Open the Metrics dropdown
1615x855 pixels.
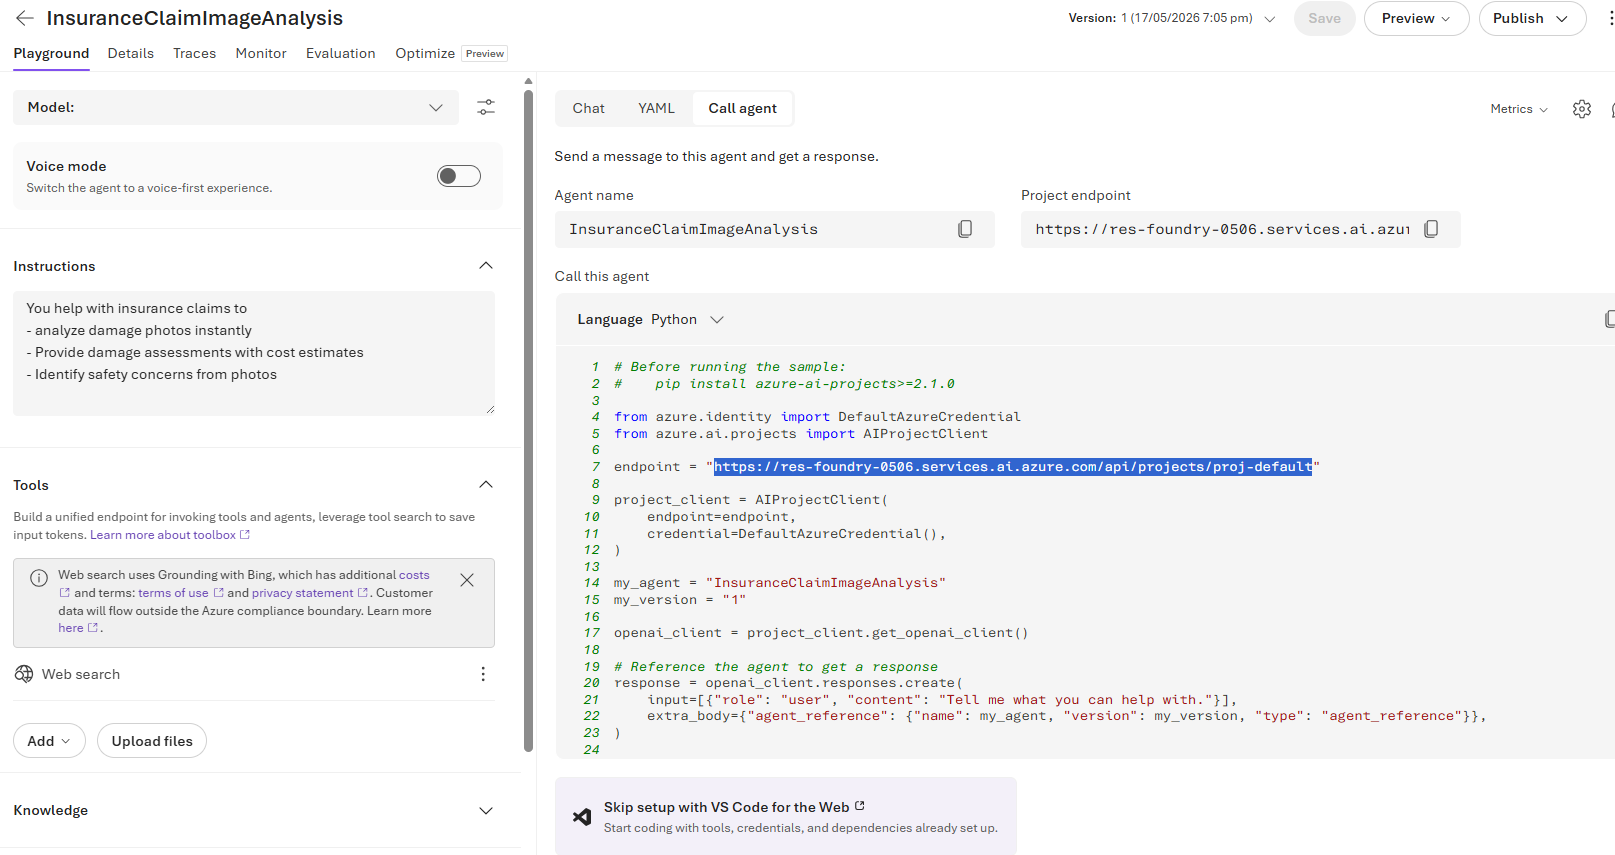coord(1519,109)
